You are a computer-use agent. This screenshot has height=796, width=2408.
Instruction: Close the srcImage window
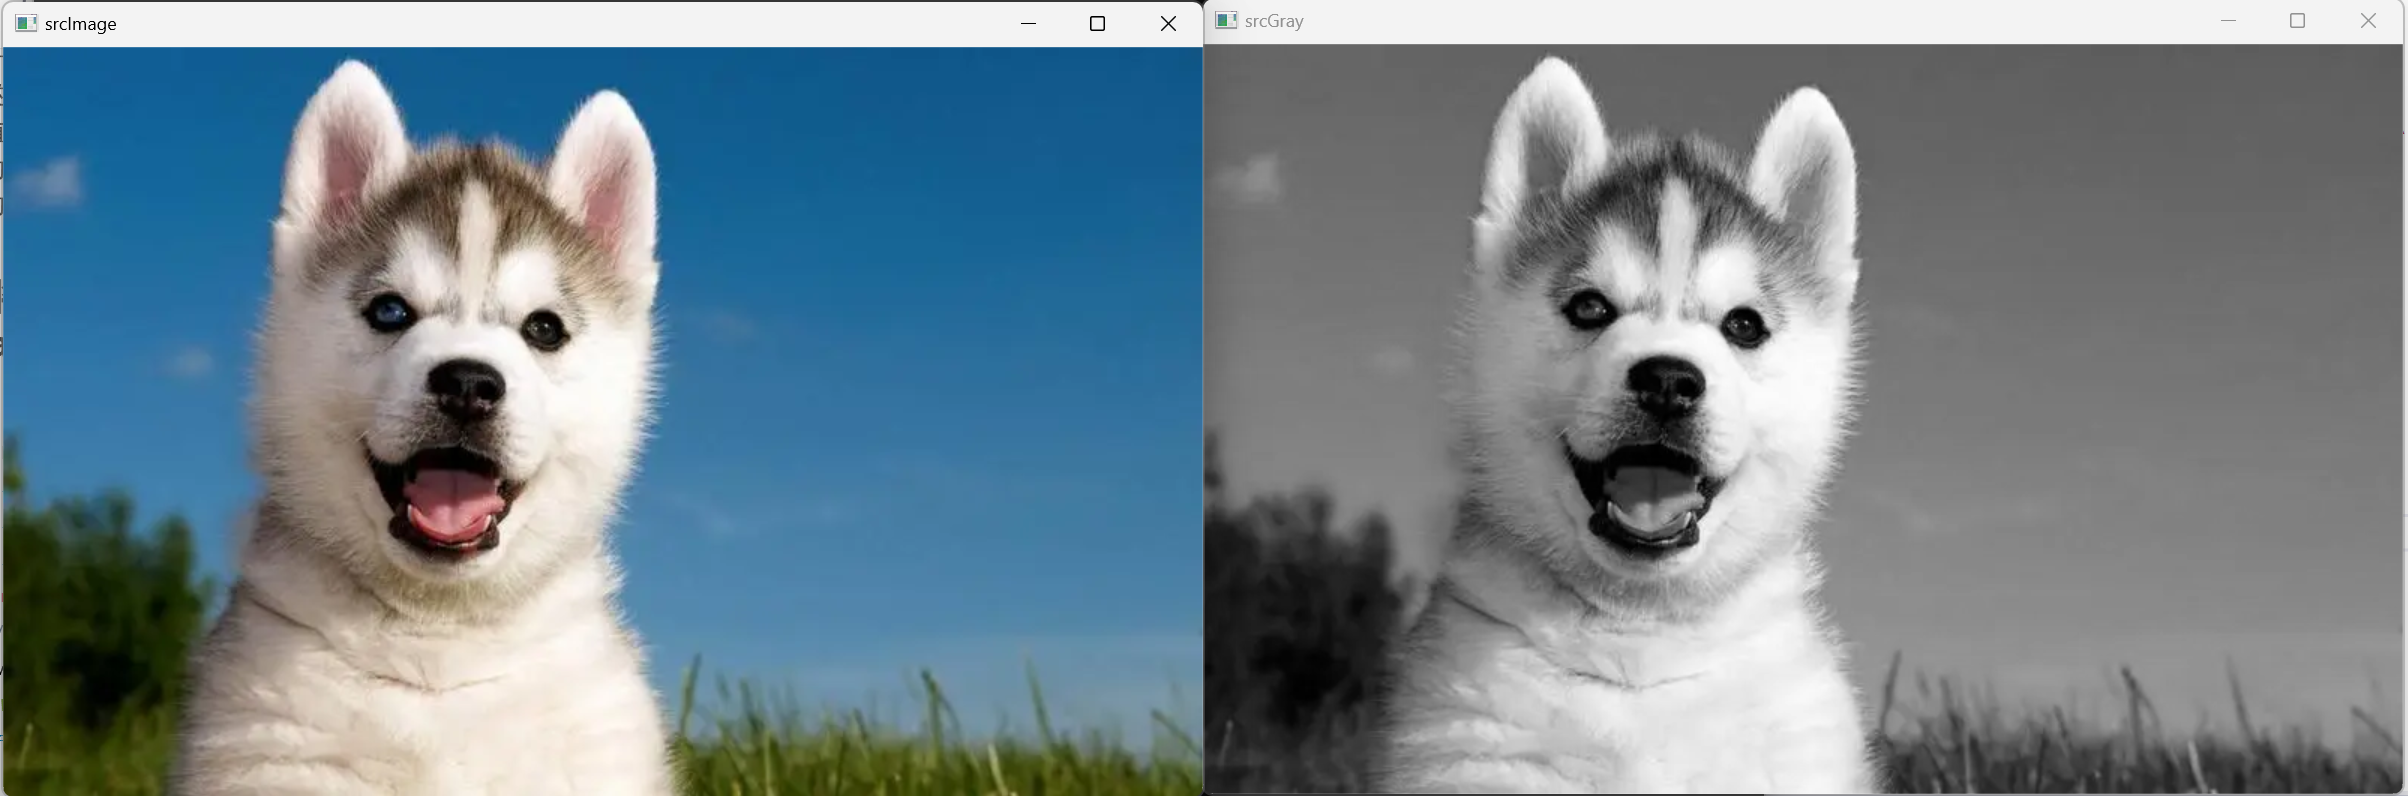pyautogui.click(x=1168, y=23)
